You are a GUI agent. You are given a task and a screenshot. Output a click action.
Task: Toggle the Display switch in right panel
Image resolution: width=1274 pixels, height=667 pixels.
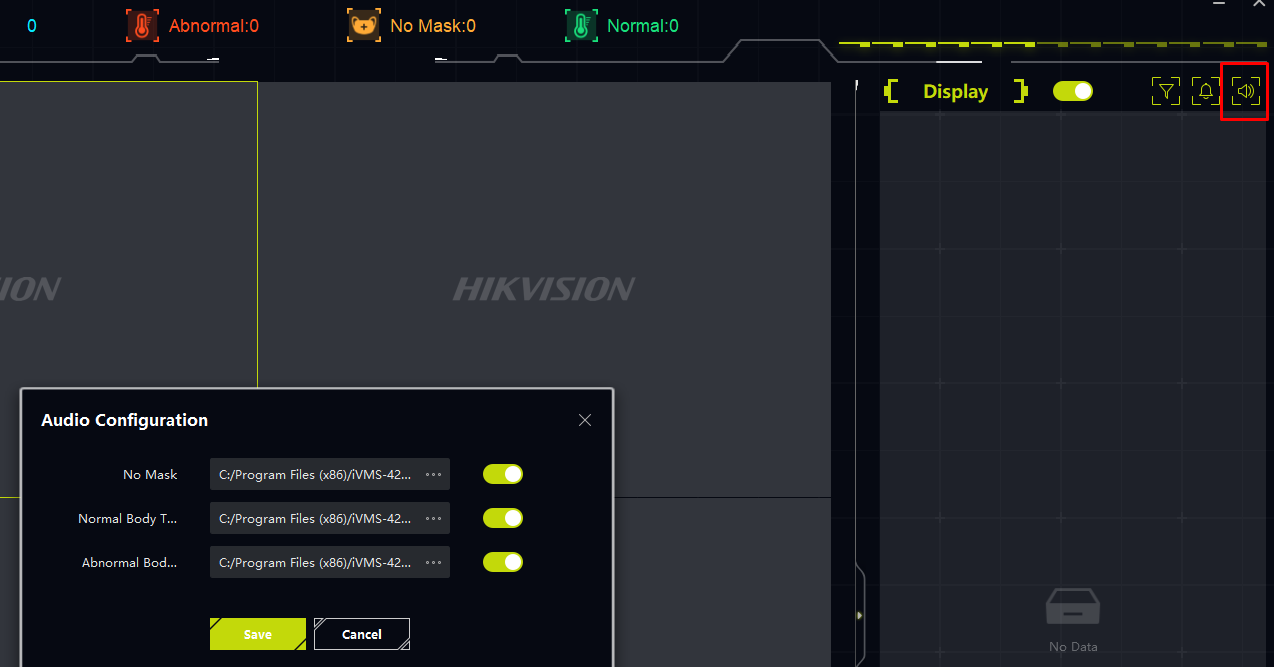click(1073, 91)
